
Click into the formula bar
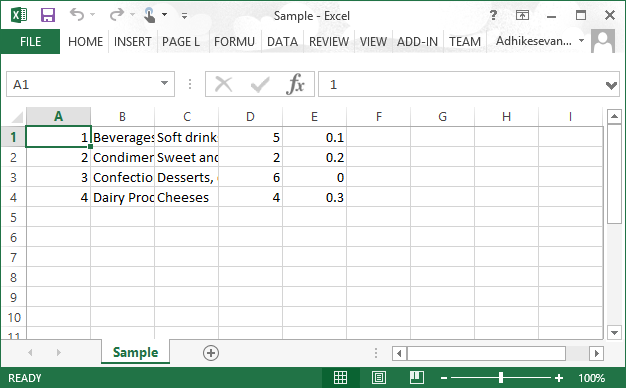tap(461, 84)
